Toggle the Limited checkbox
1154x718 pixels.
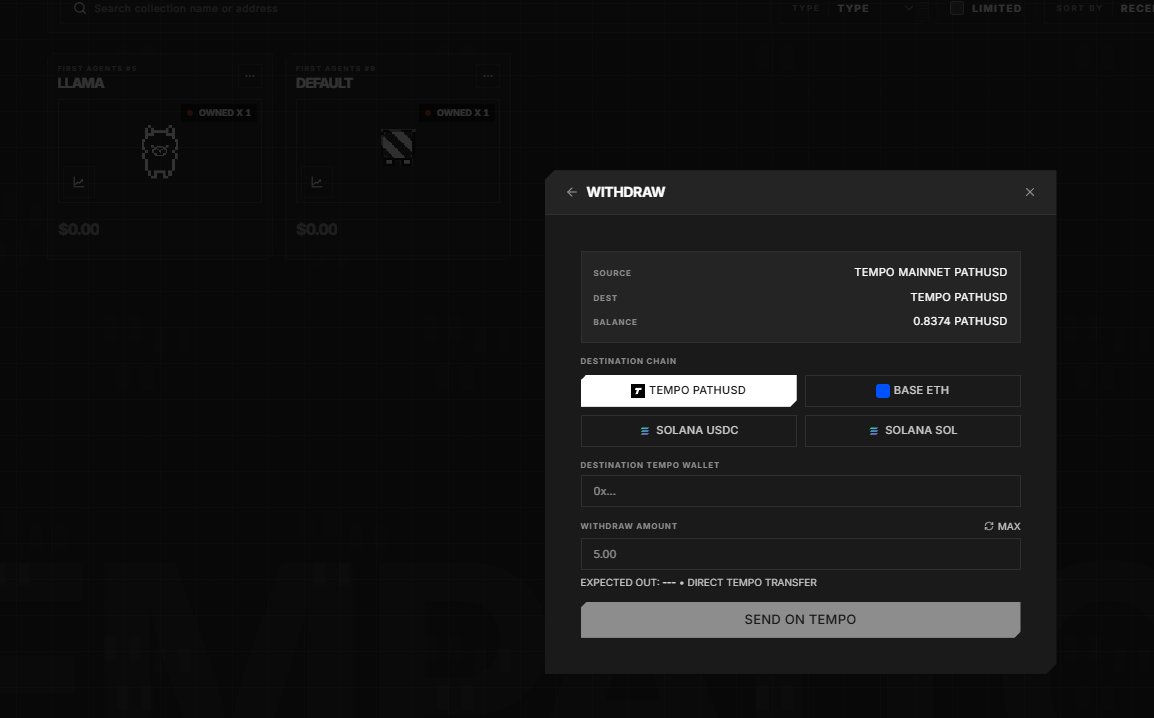point(957,8)
